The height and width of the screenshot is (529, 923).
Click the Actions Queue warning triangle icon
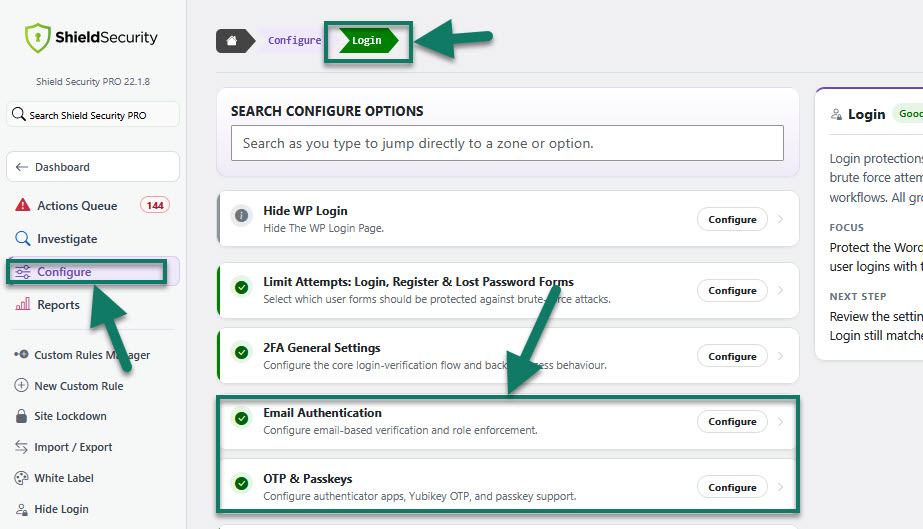[x=22, y=205]
